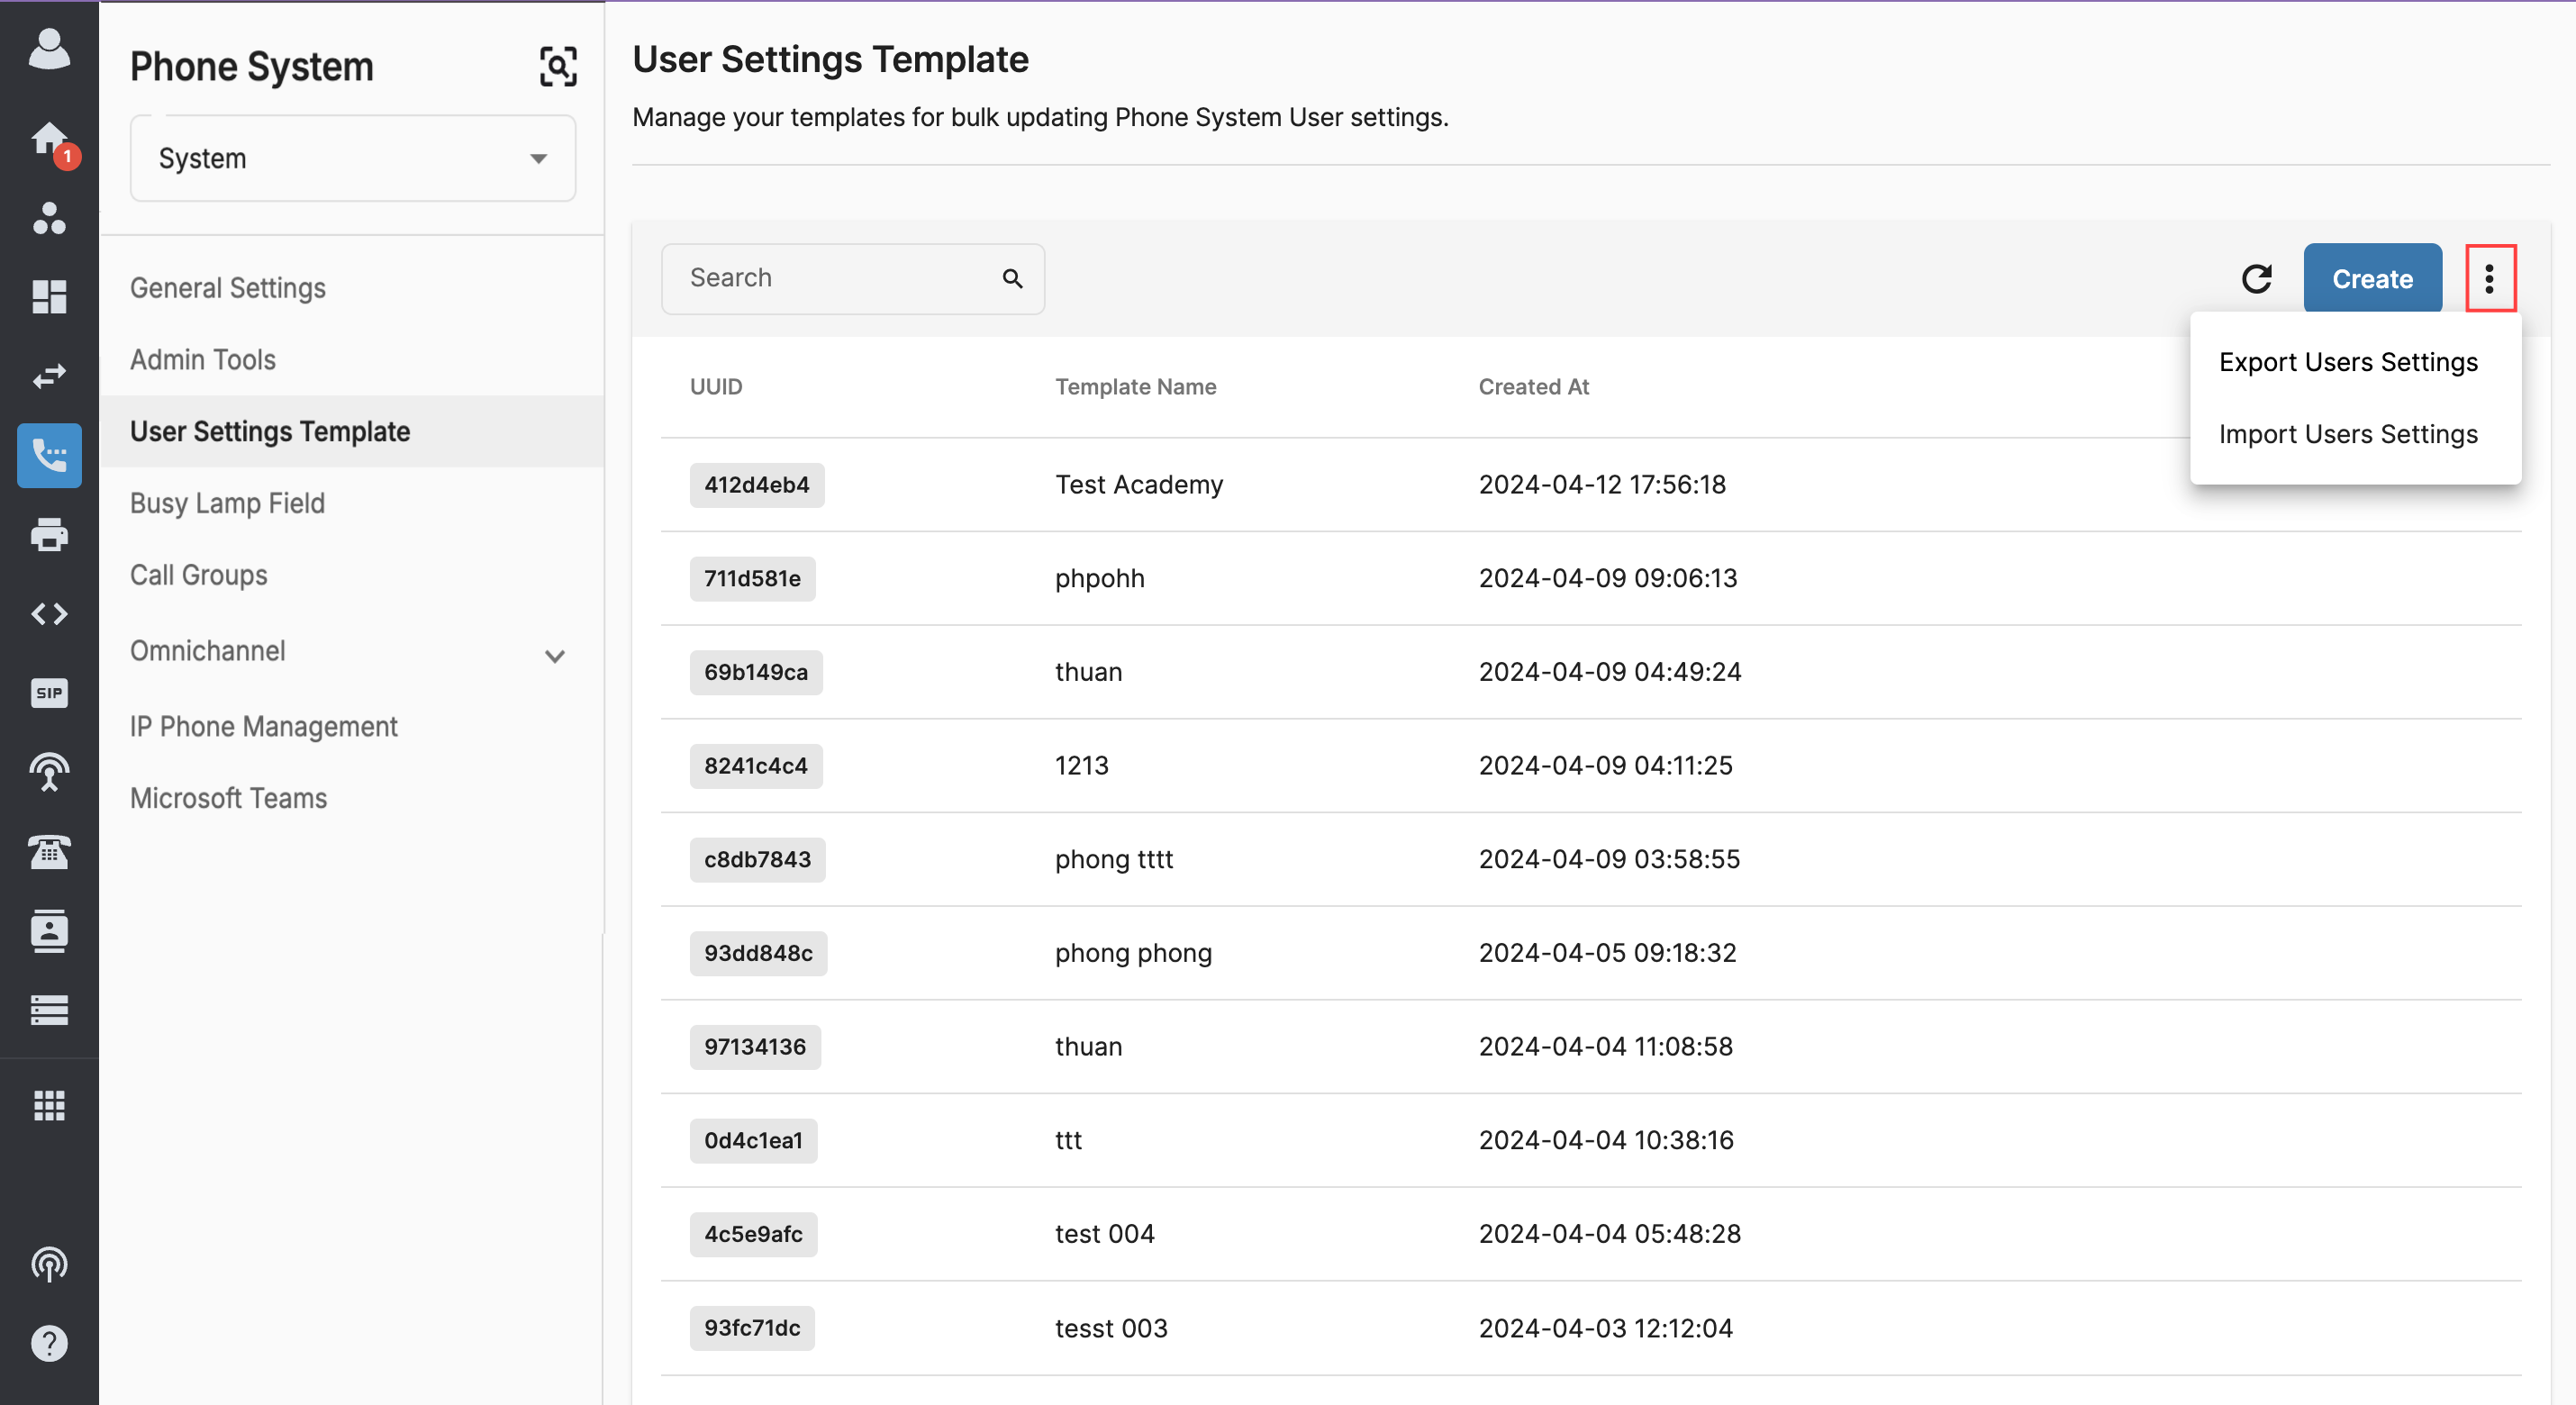Image resolution: width=2576 pixels, height=1405 pixels.
Task: Refresh the templates list
Action: click(2257, 278)
